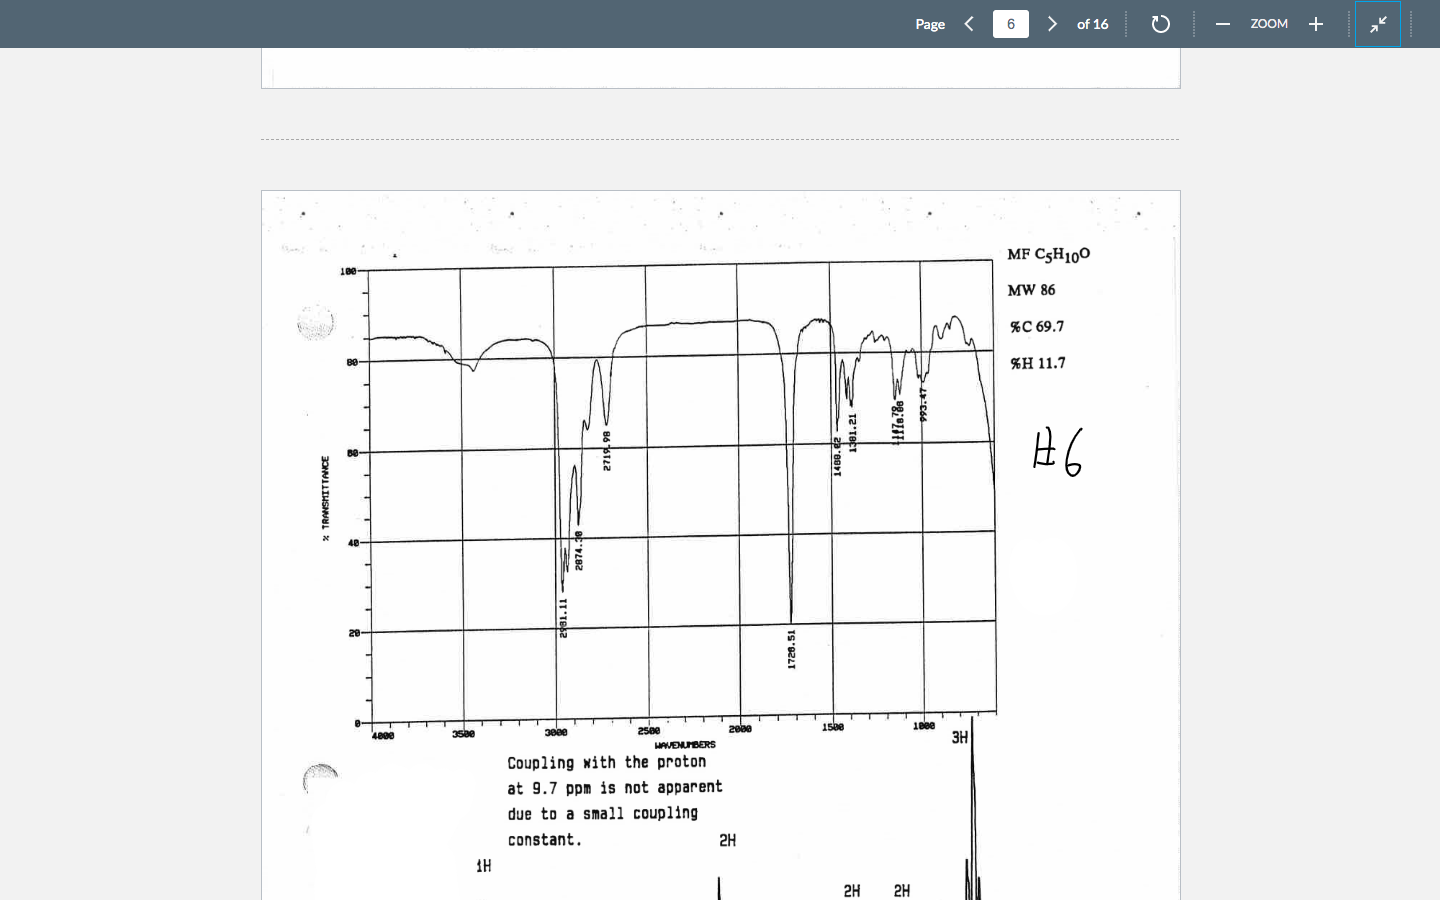Rotate the document with the rotate icon
Screen dimensions: 1440x900
coord(1160,24)
